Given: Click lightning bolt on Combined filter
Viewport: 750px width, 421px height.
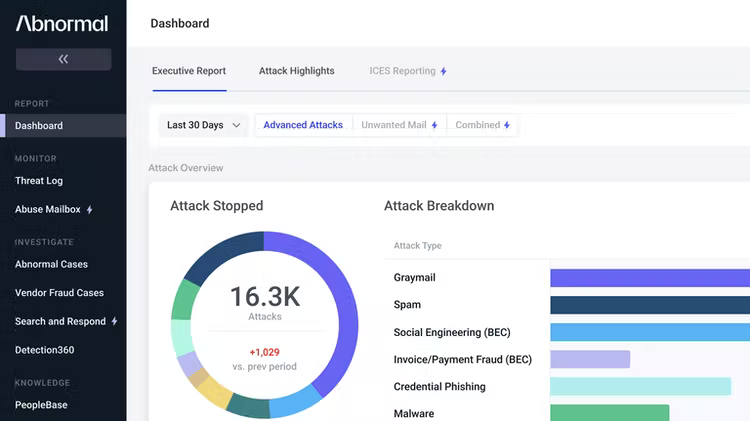Looking at the screenshot, I should click(507, 125).
